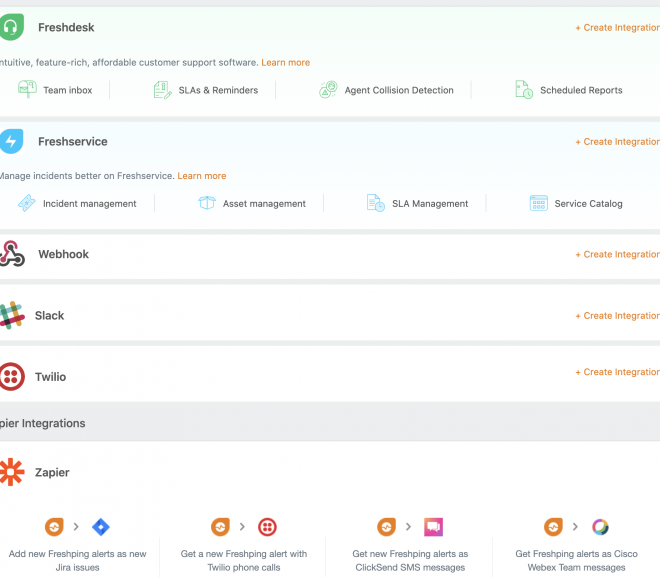
Task: Click the Twilio icon in Zapier templates
Action: click(267, 526)
